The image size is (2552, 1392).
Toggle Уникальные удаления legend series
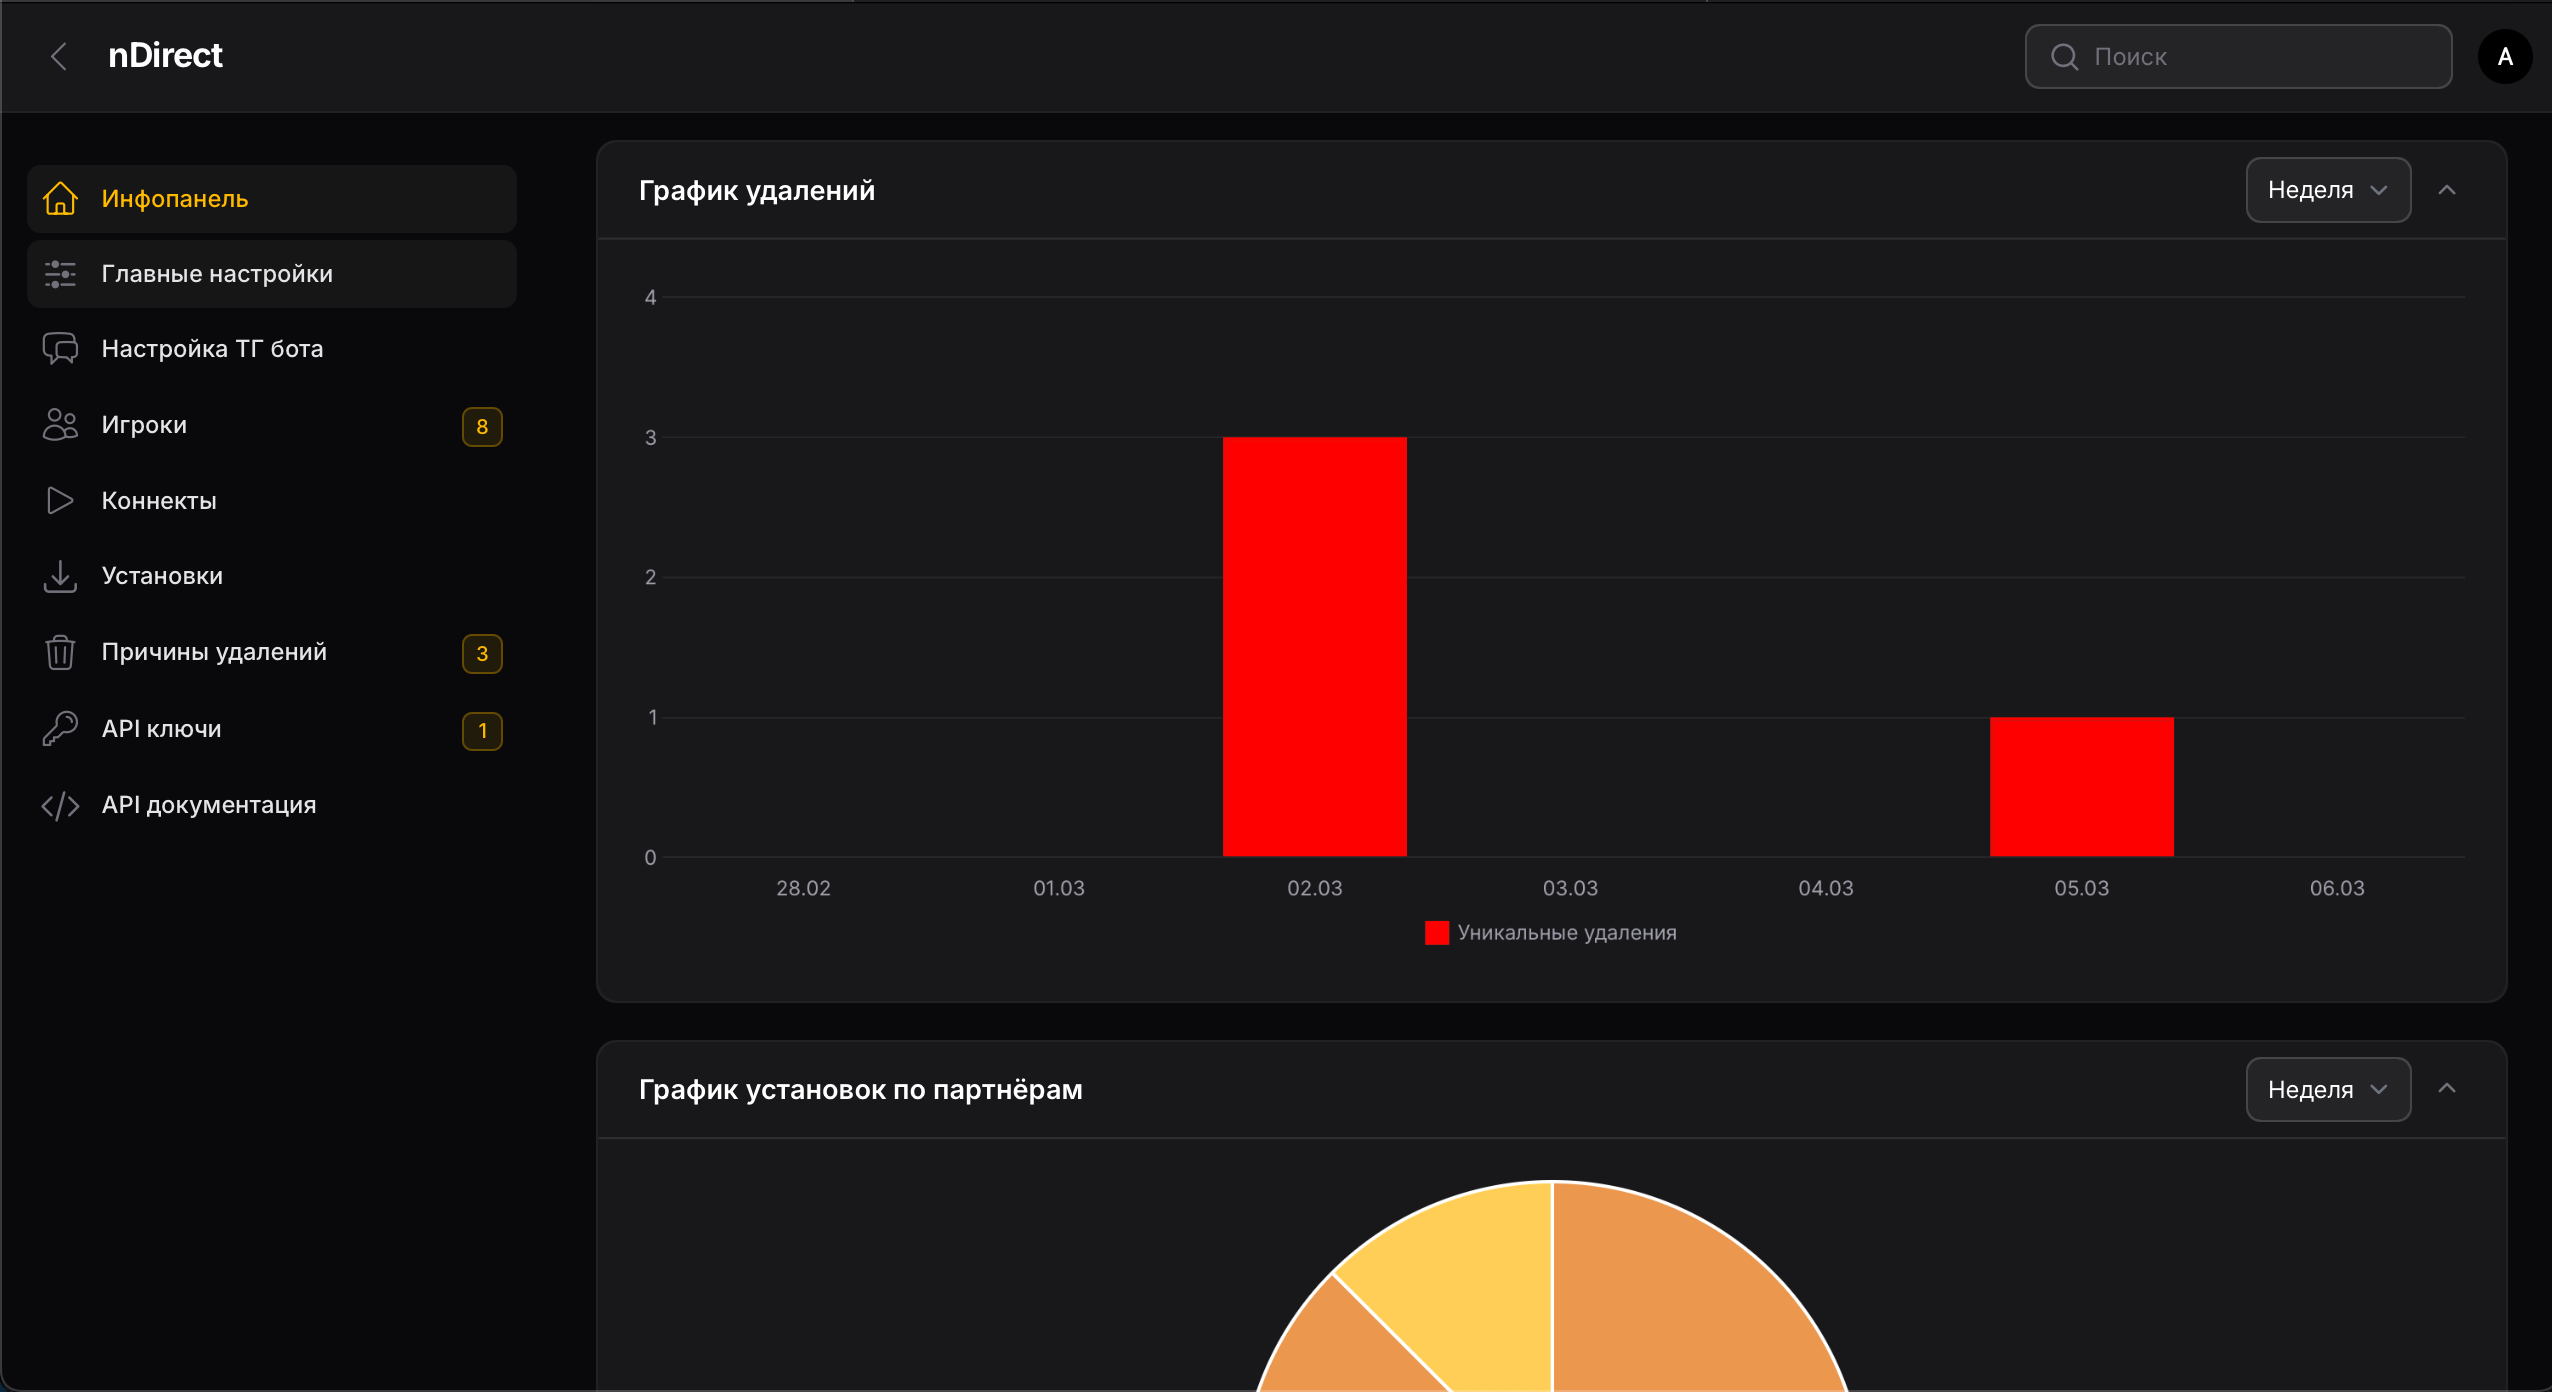1550,932
